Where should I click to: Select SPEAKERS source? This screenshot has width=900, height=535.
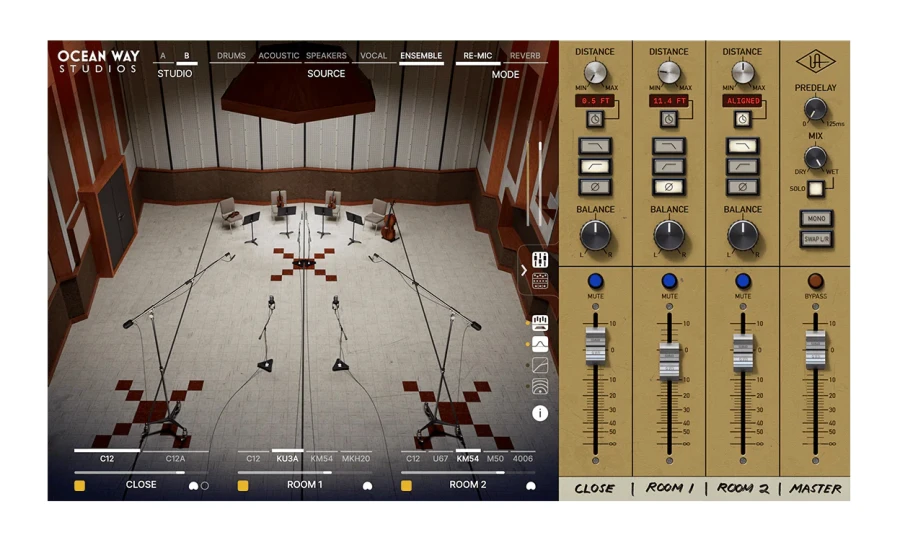tap(326, 56)
